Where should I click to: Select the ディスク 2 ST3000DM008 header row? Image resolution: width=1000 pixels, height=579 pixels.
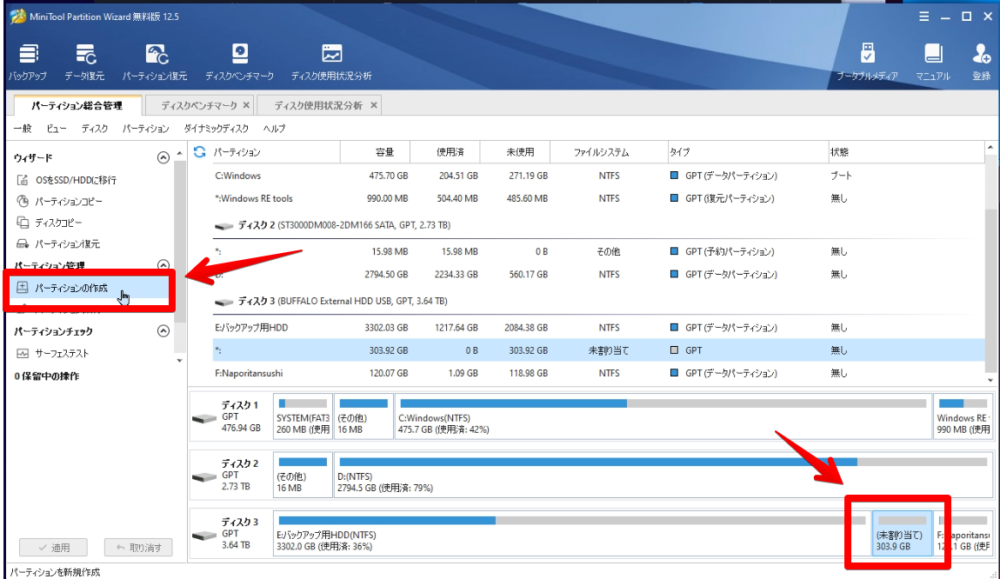pyautogui.click(x=598, y=225)
